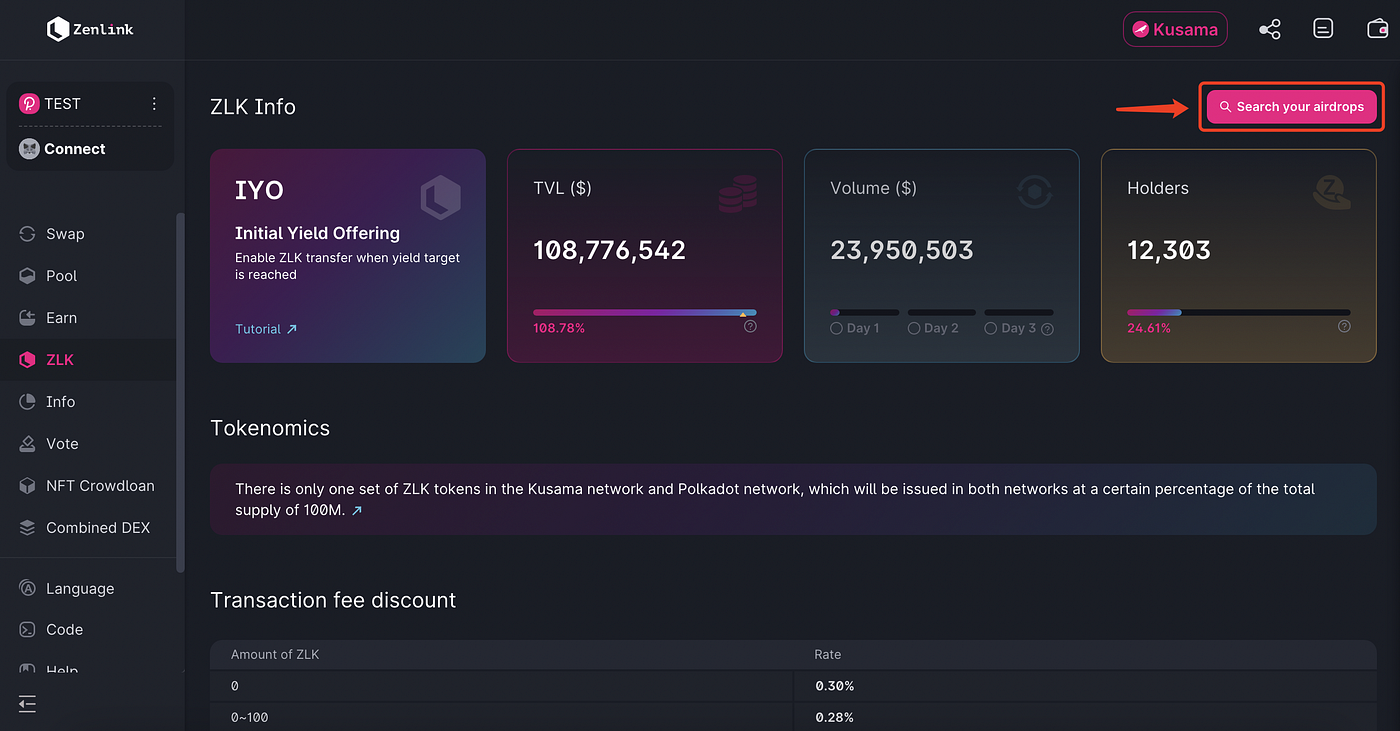Open the TEST account options menu

click(154, 104)
